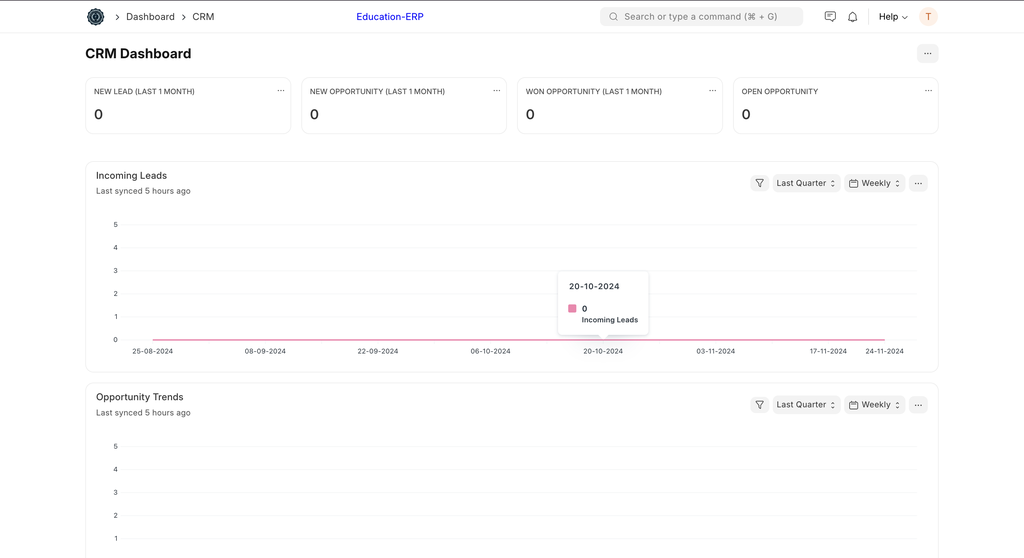Open the notifications bell icon
This screenshot has width=1024, height=558.
coord(852,17)
